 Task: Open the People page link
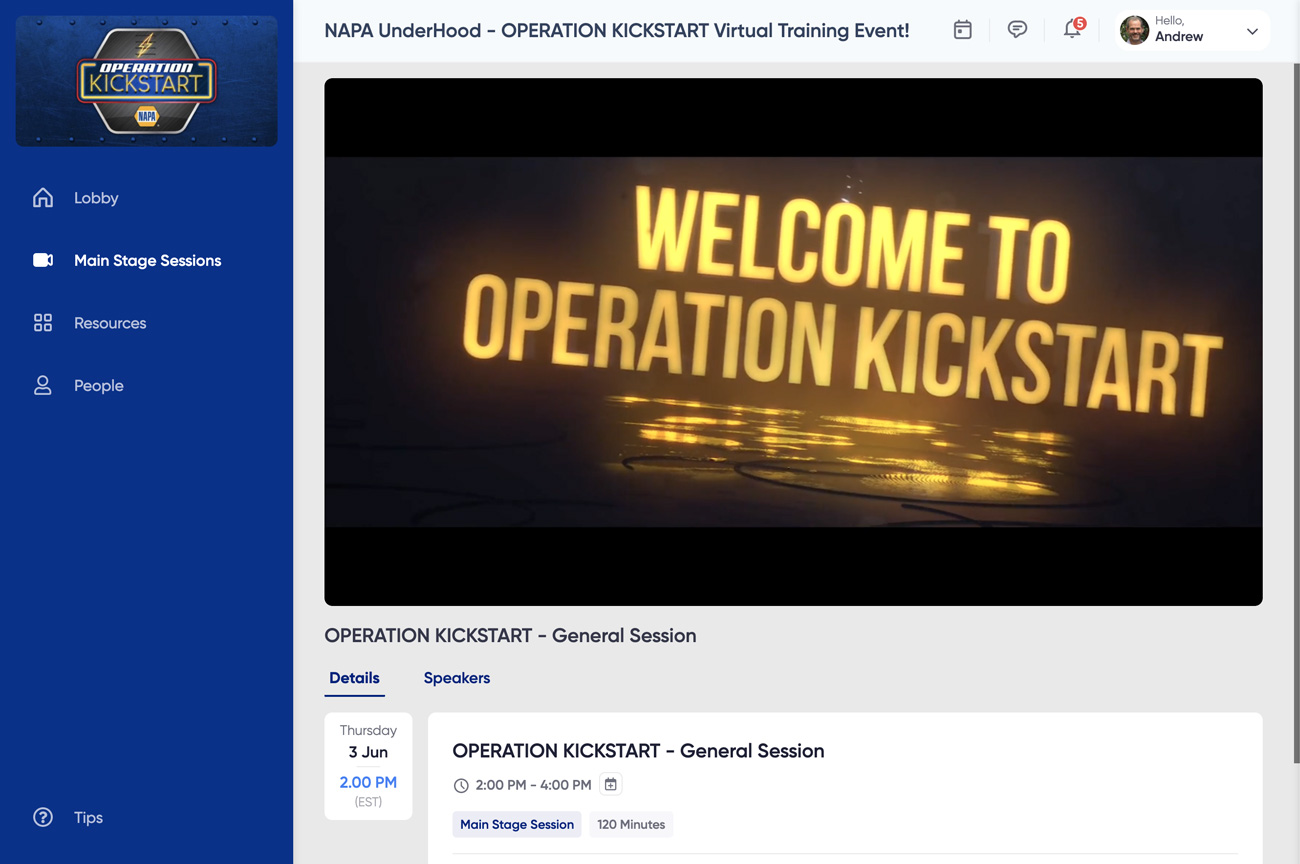tap(99, 386)
